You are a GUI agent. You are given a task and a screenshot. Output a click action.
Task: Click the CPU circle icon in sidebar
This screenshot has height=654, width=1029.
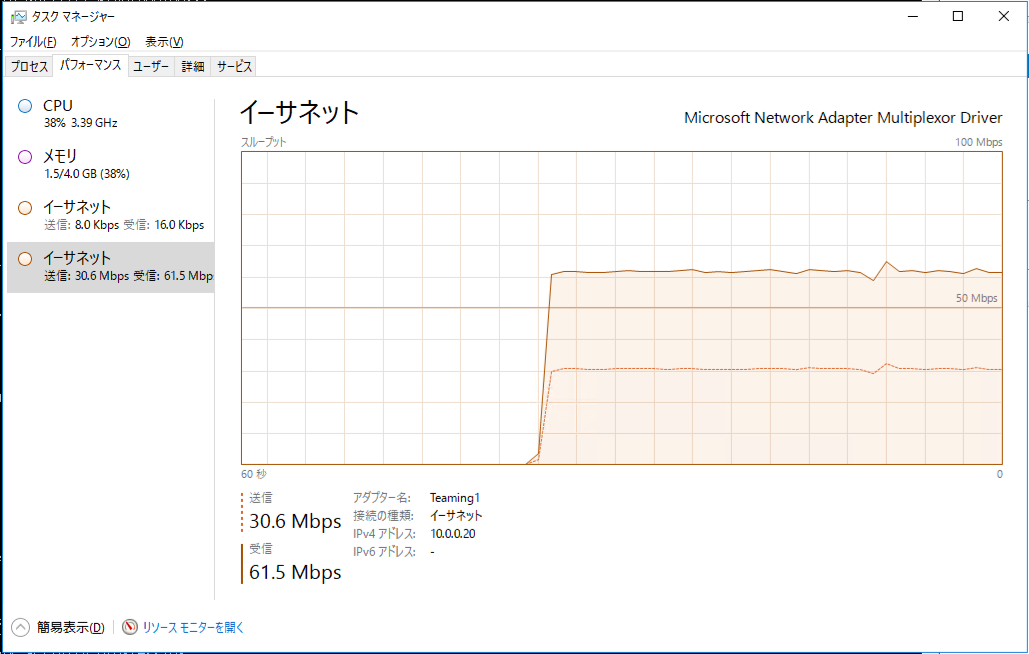tap(25, 106)
